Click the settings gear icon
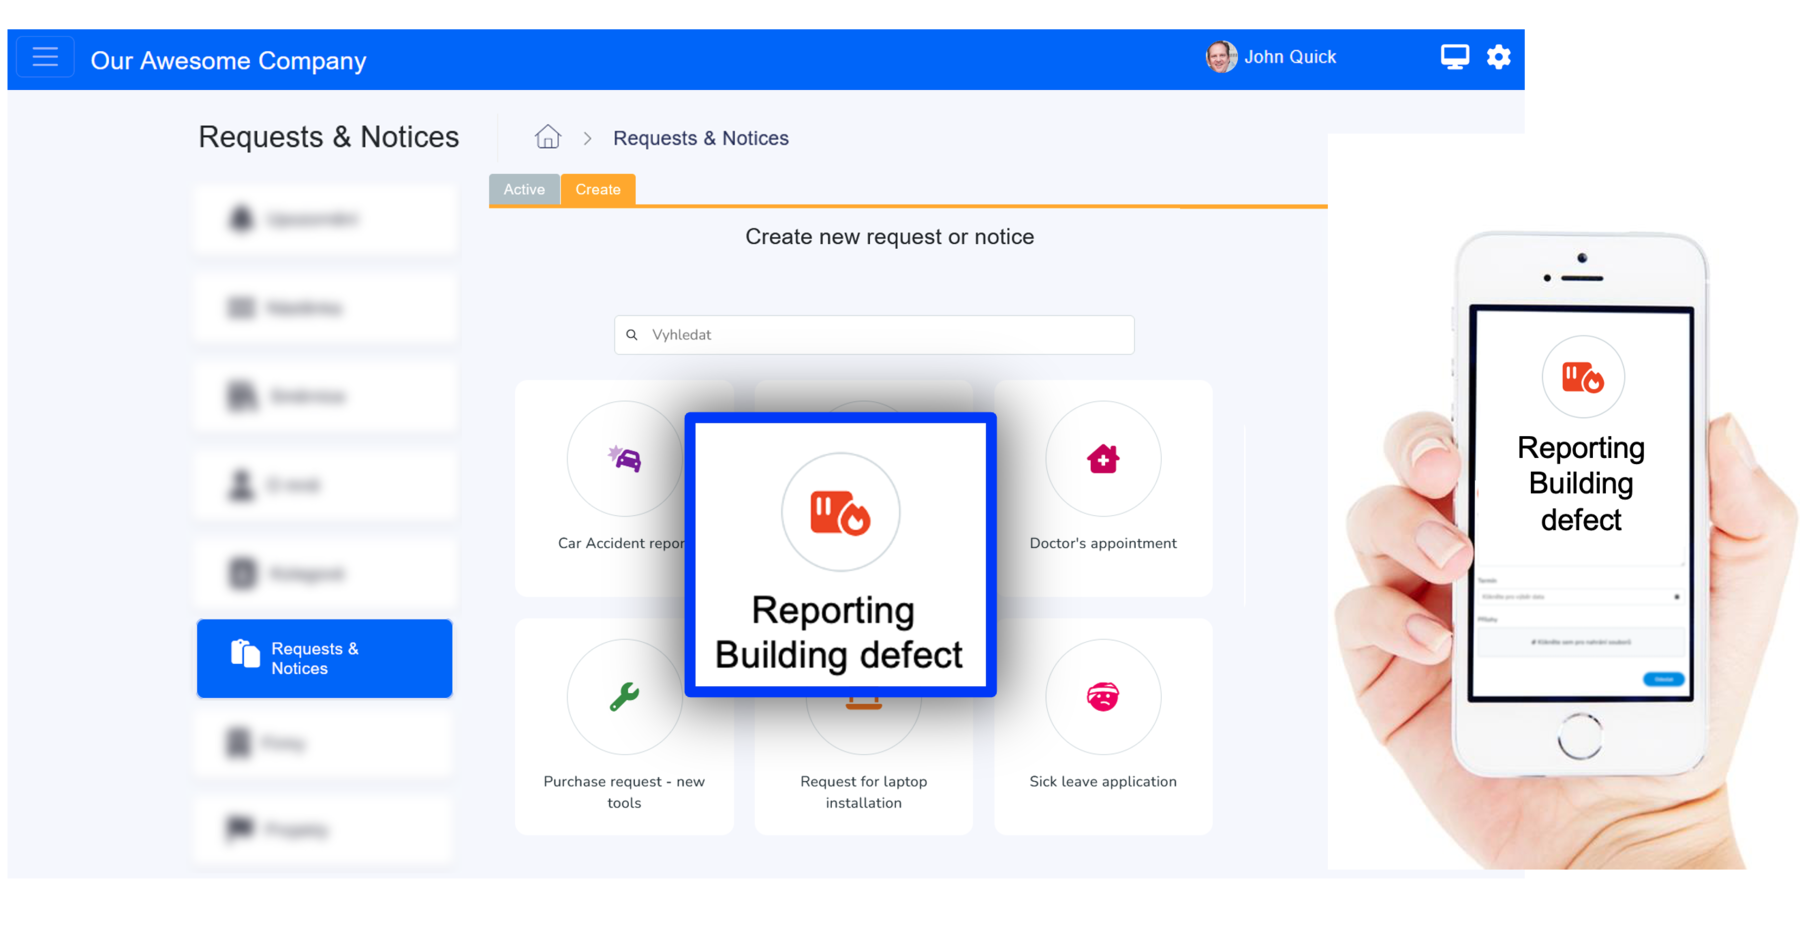1800x950 pixels. tap(1498, 57)
